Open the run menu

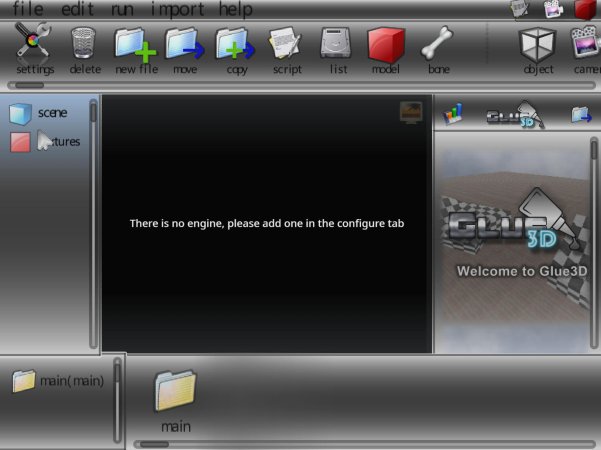tap(122, 9)
